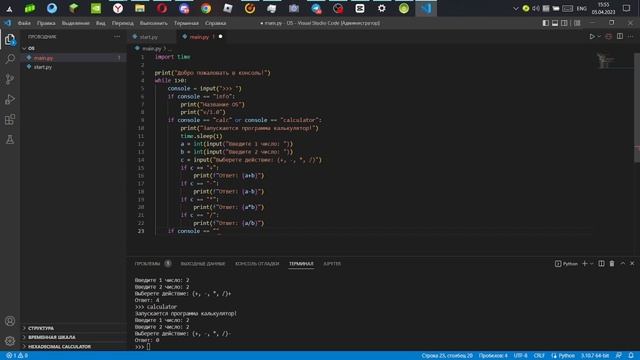Switch to the Терминал tab
Image resolution: width=640 pixels, height=360 pixels.
point(301,264)
